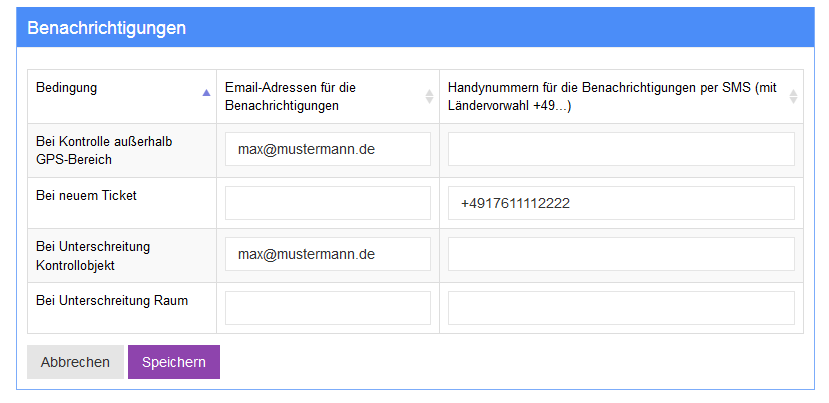Screen dimensions: 829x403
Task: Select the Bei Unterschreitung Raum label
Action: [x=111, y=300]
